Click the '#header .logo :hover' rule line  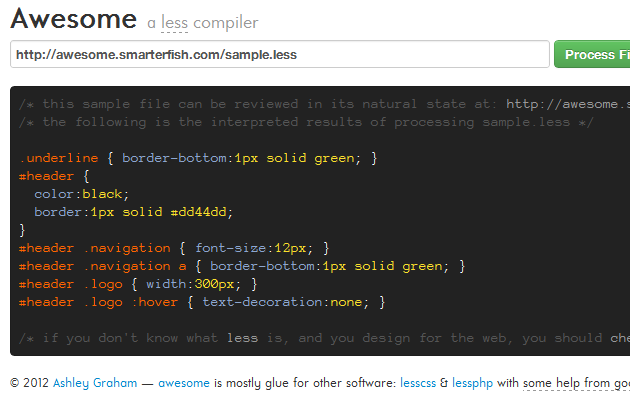[201, 302]
